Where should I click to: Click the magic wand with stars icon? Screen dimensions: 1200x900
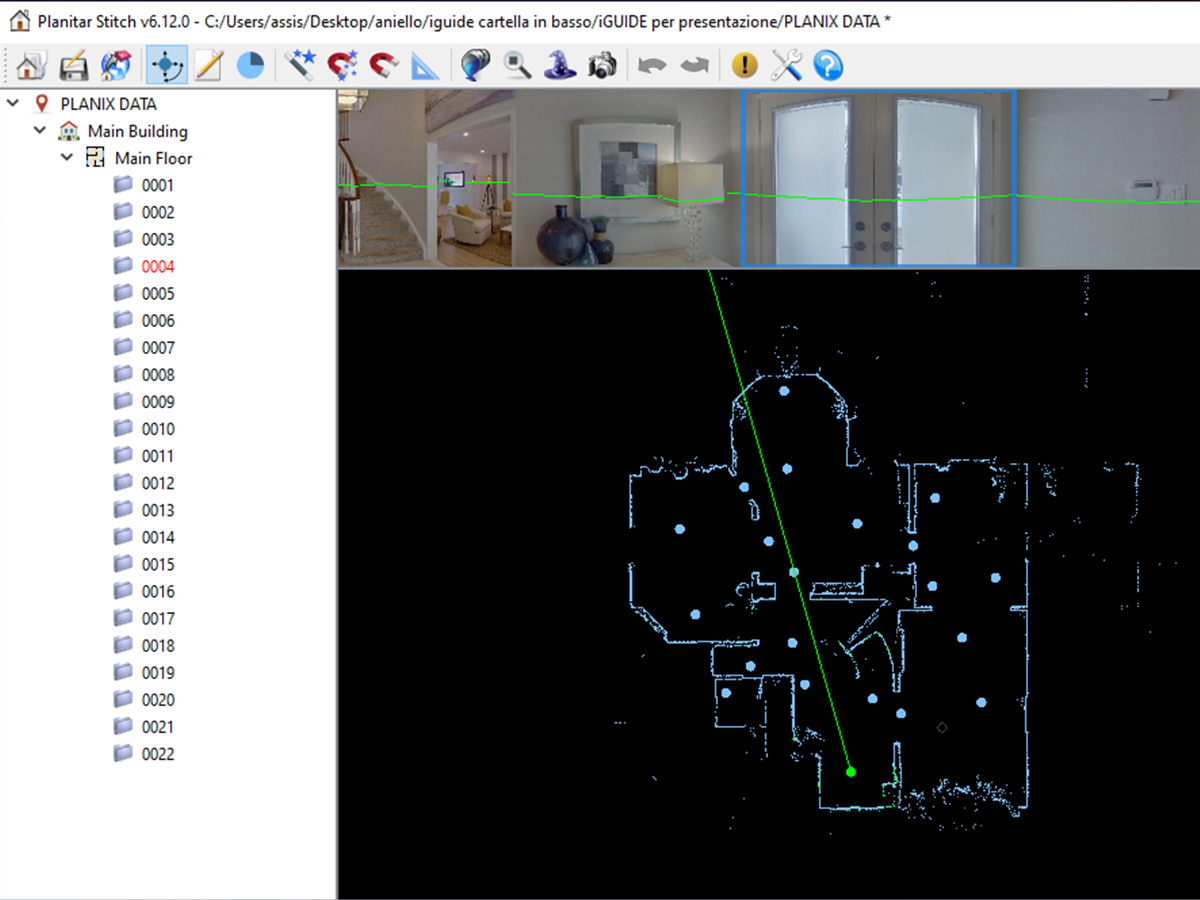click(300, 66)
